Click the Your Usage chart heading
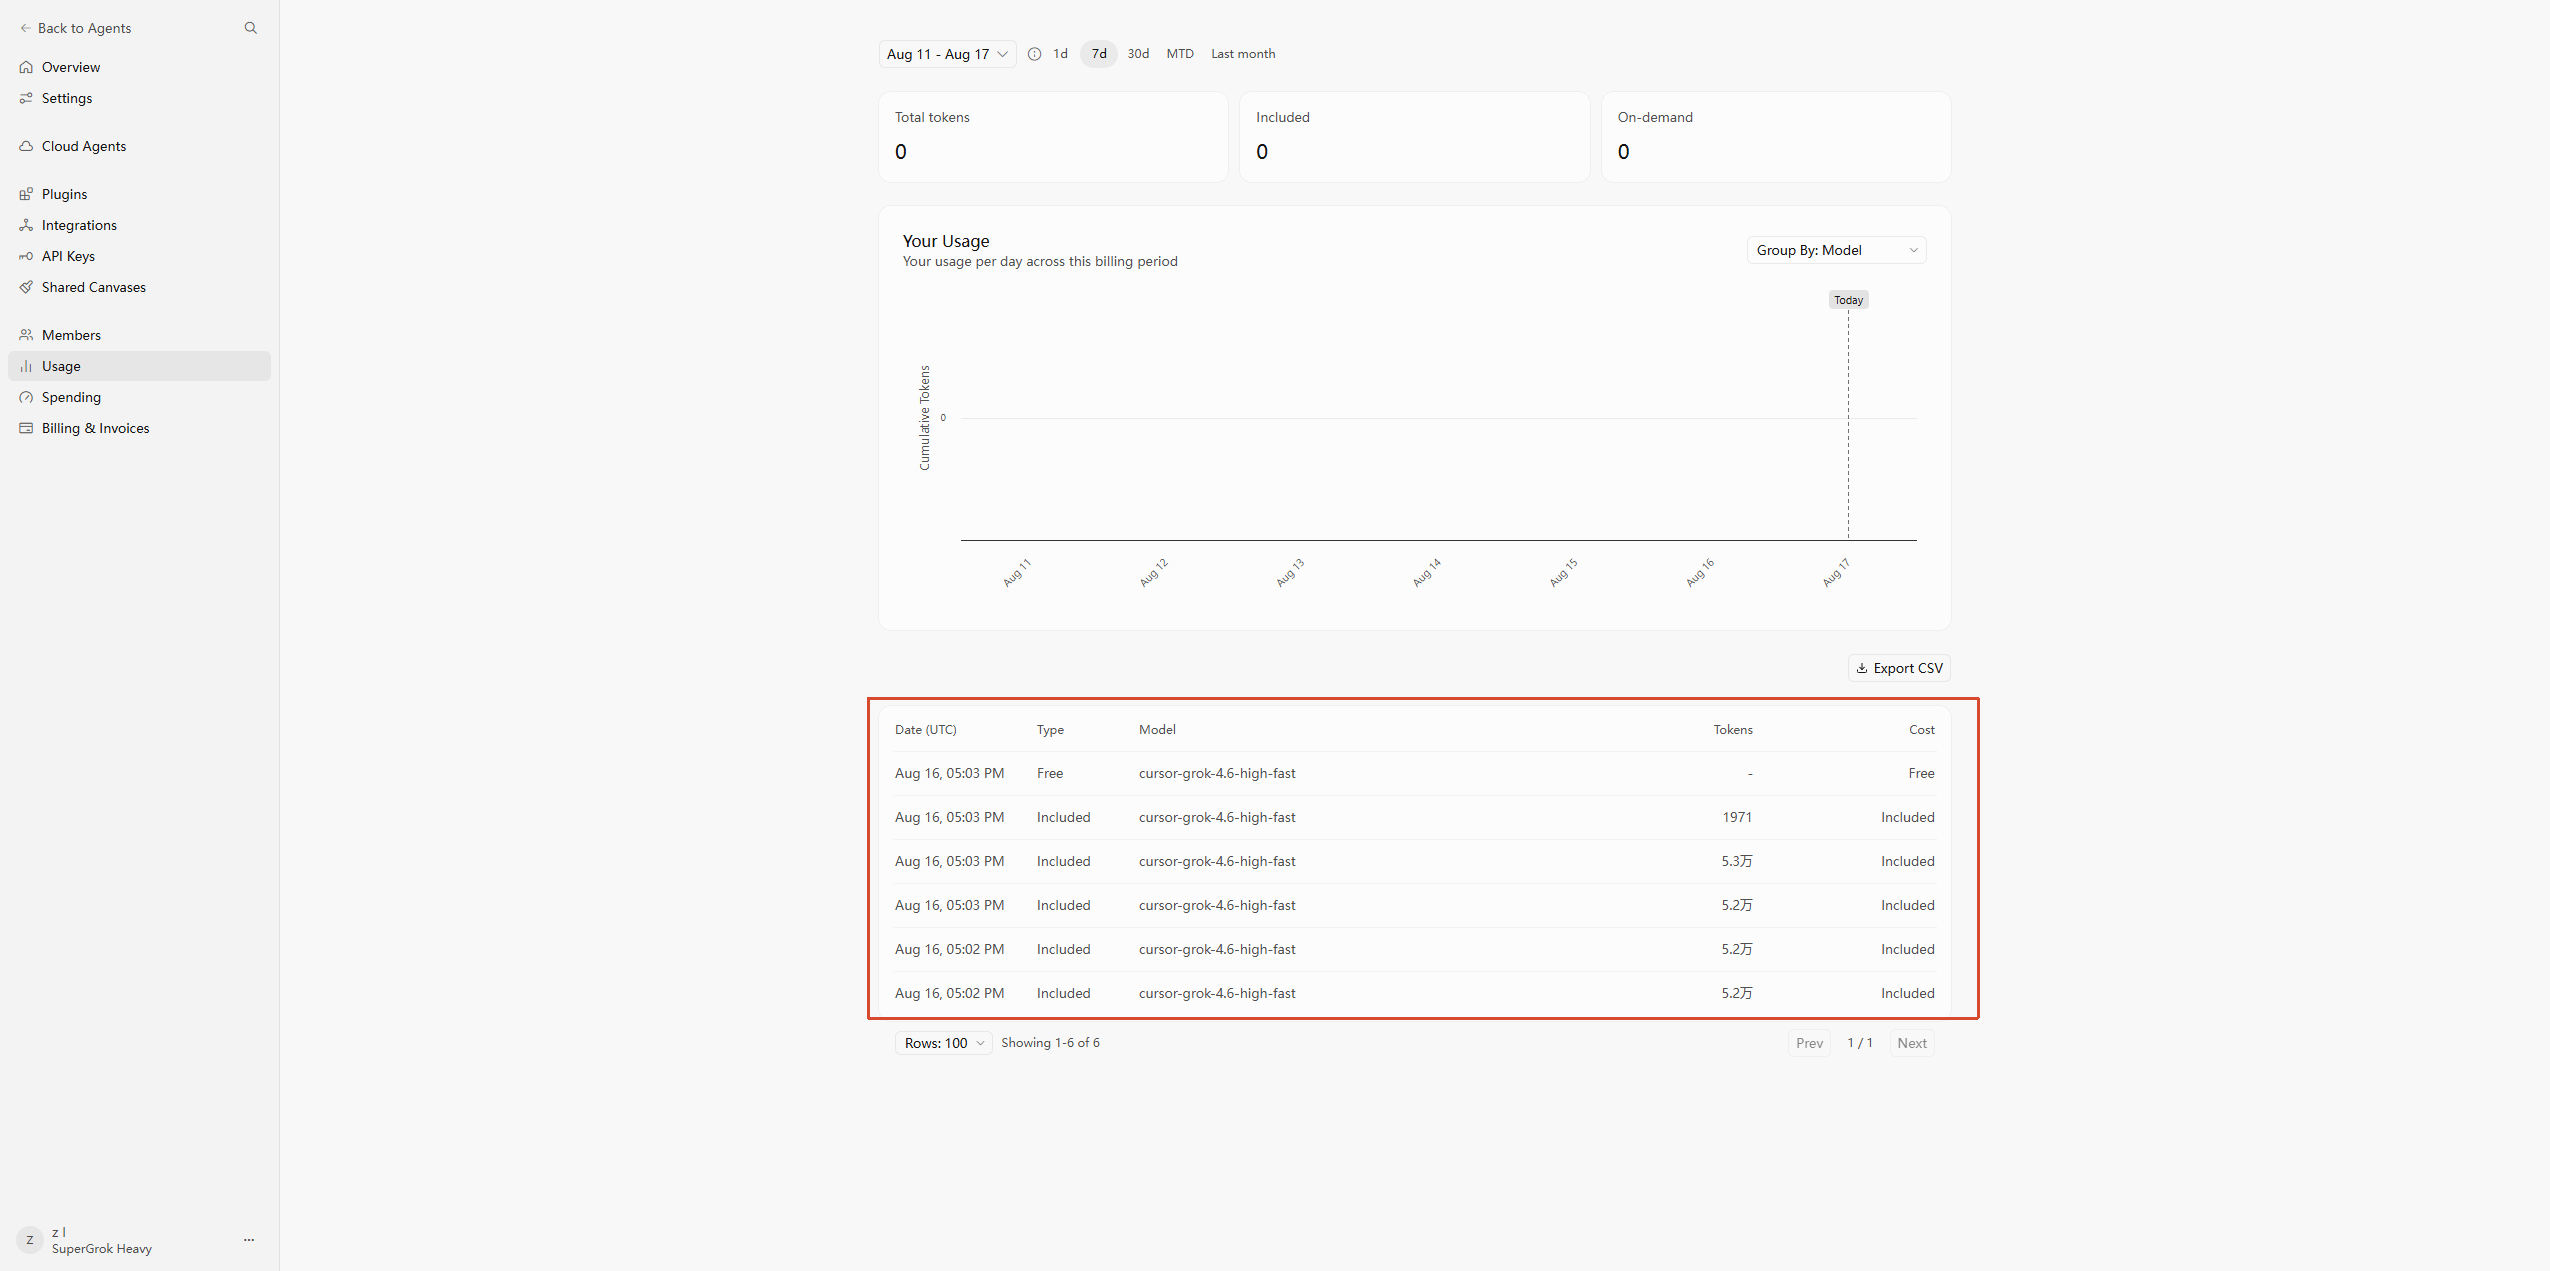Image resolution: width=2550 pixels, height=1271 pixels. point(946,241)
